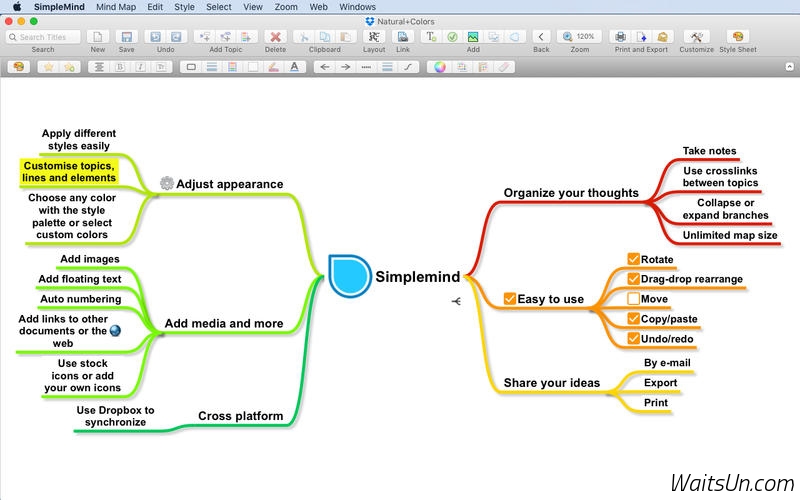Open the topic border shape option

click(x=191, y=67)
